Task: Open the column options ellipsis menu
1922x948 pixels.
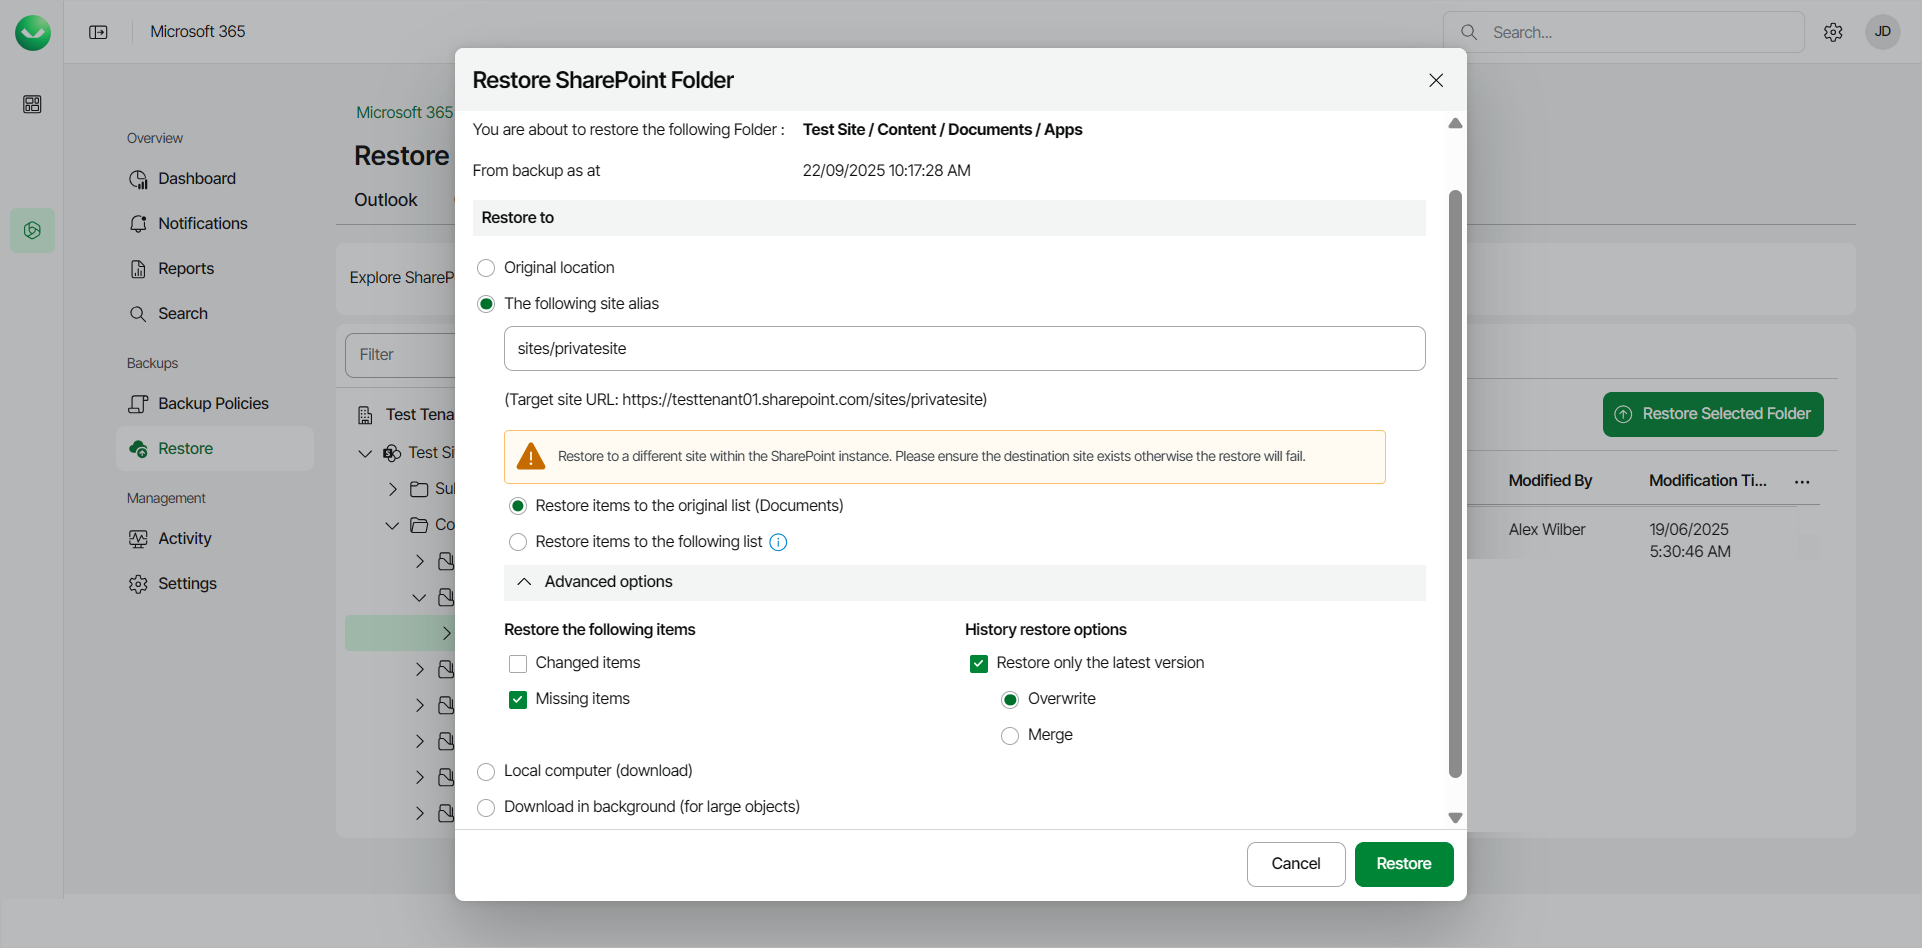Action: click(1802, 482)
